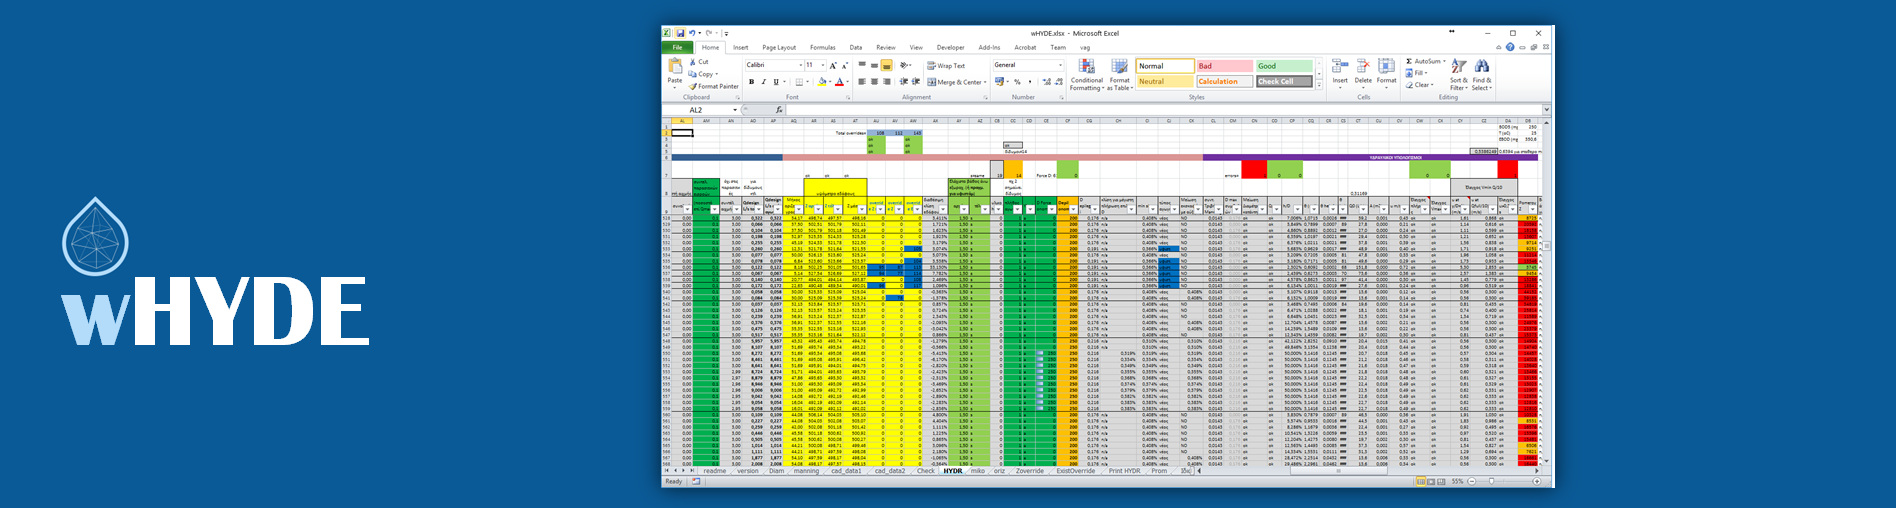Select the Zoverride sheet tab

(x=1029, y=470)
